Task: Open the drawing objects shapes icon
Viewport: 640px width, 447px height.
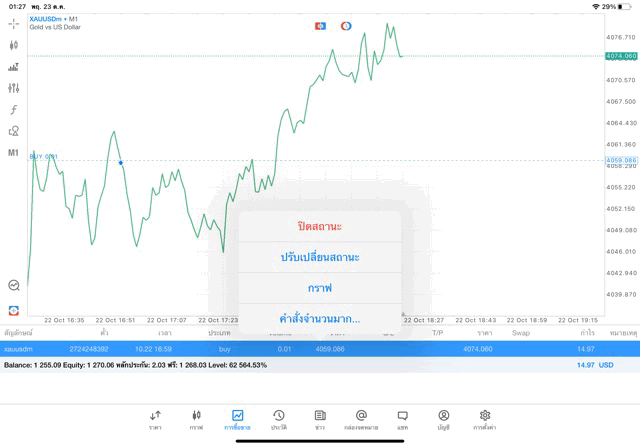Action: [x=13, y=131]
